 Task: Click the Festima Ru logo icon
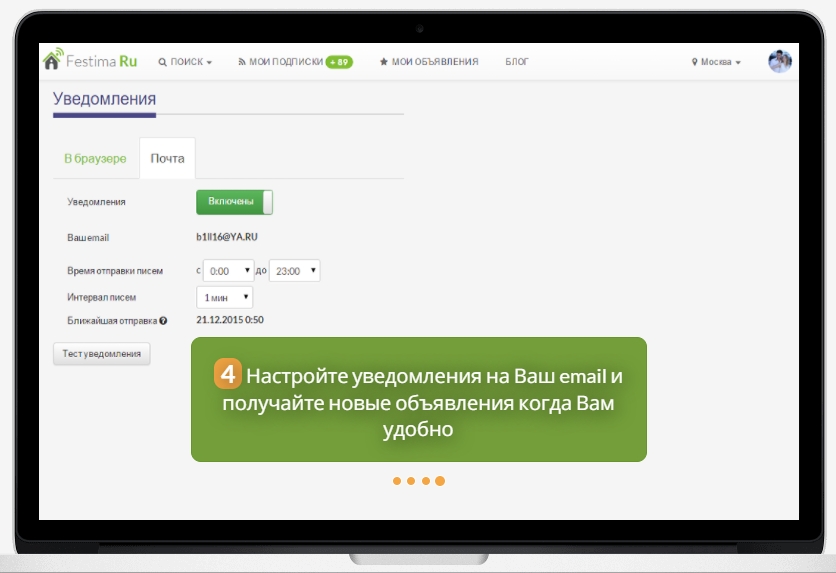tap(53, 60)
